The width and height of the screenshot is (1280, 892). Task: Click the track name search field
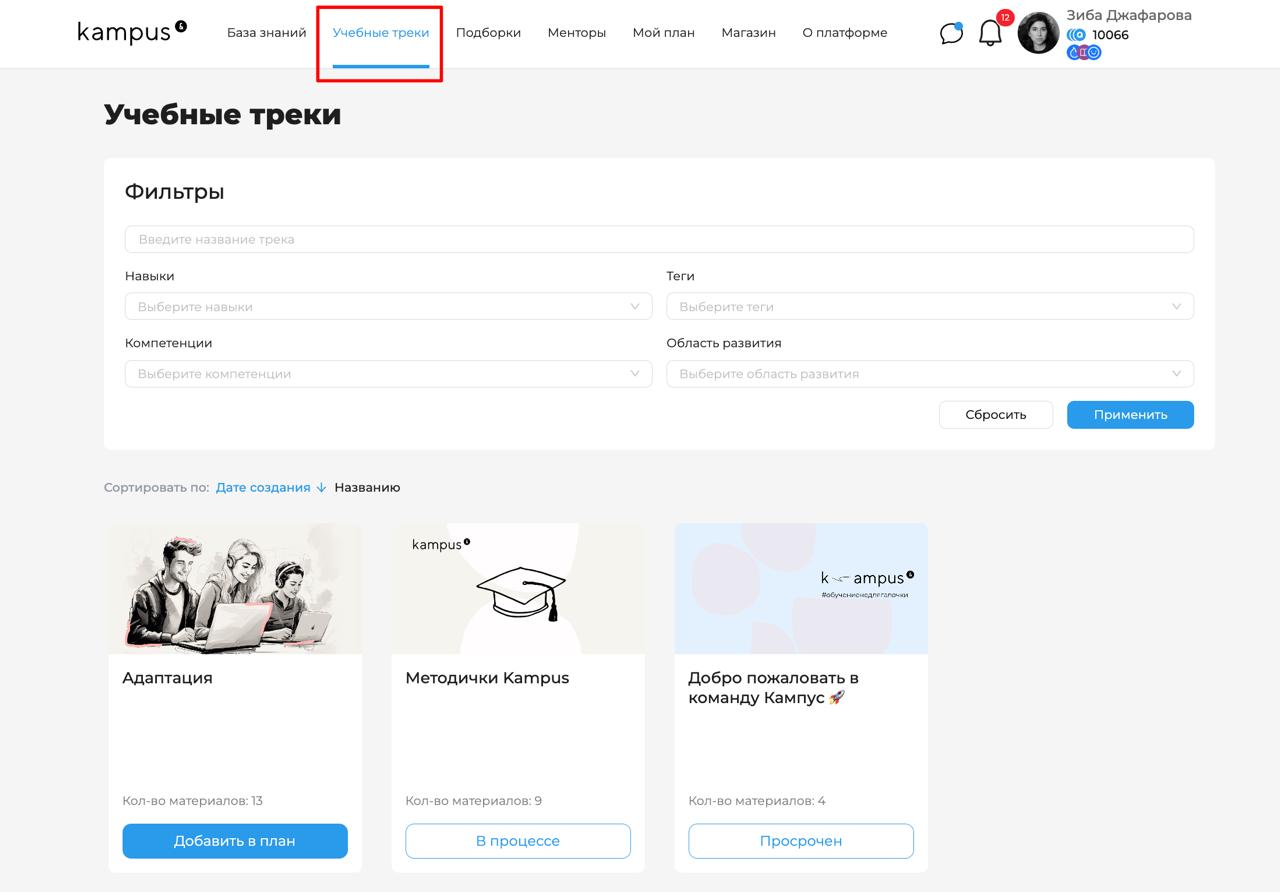click(x=658, y=239)
